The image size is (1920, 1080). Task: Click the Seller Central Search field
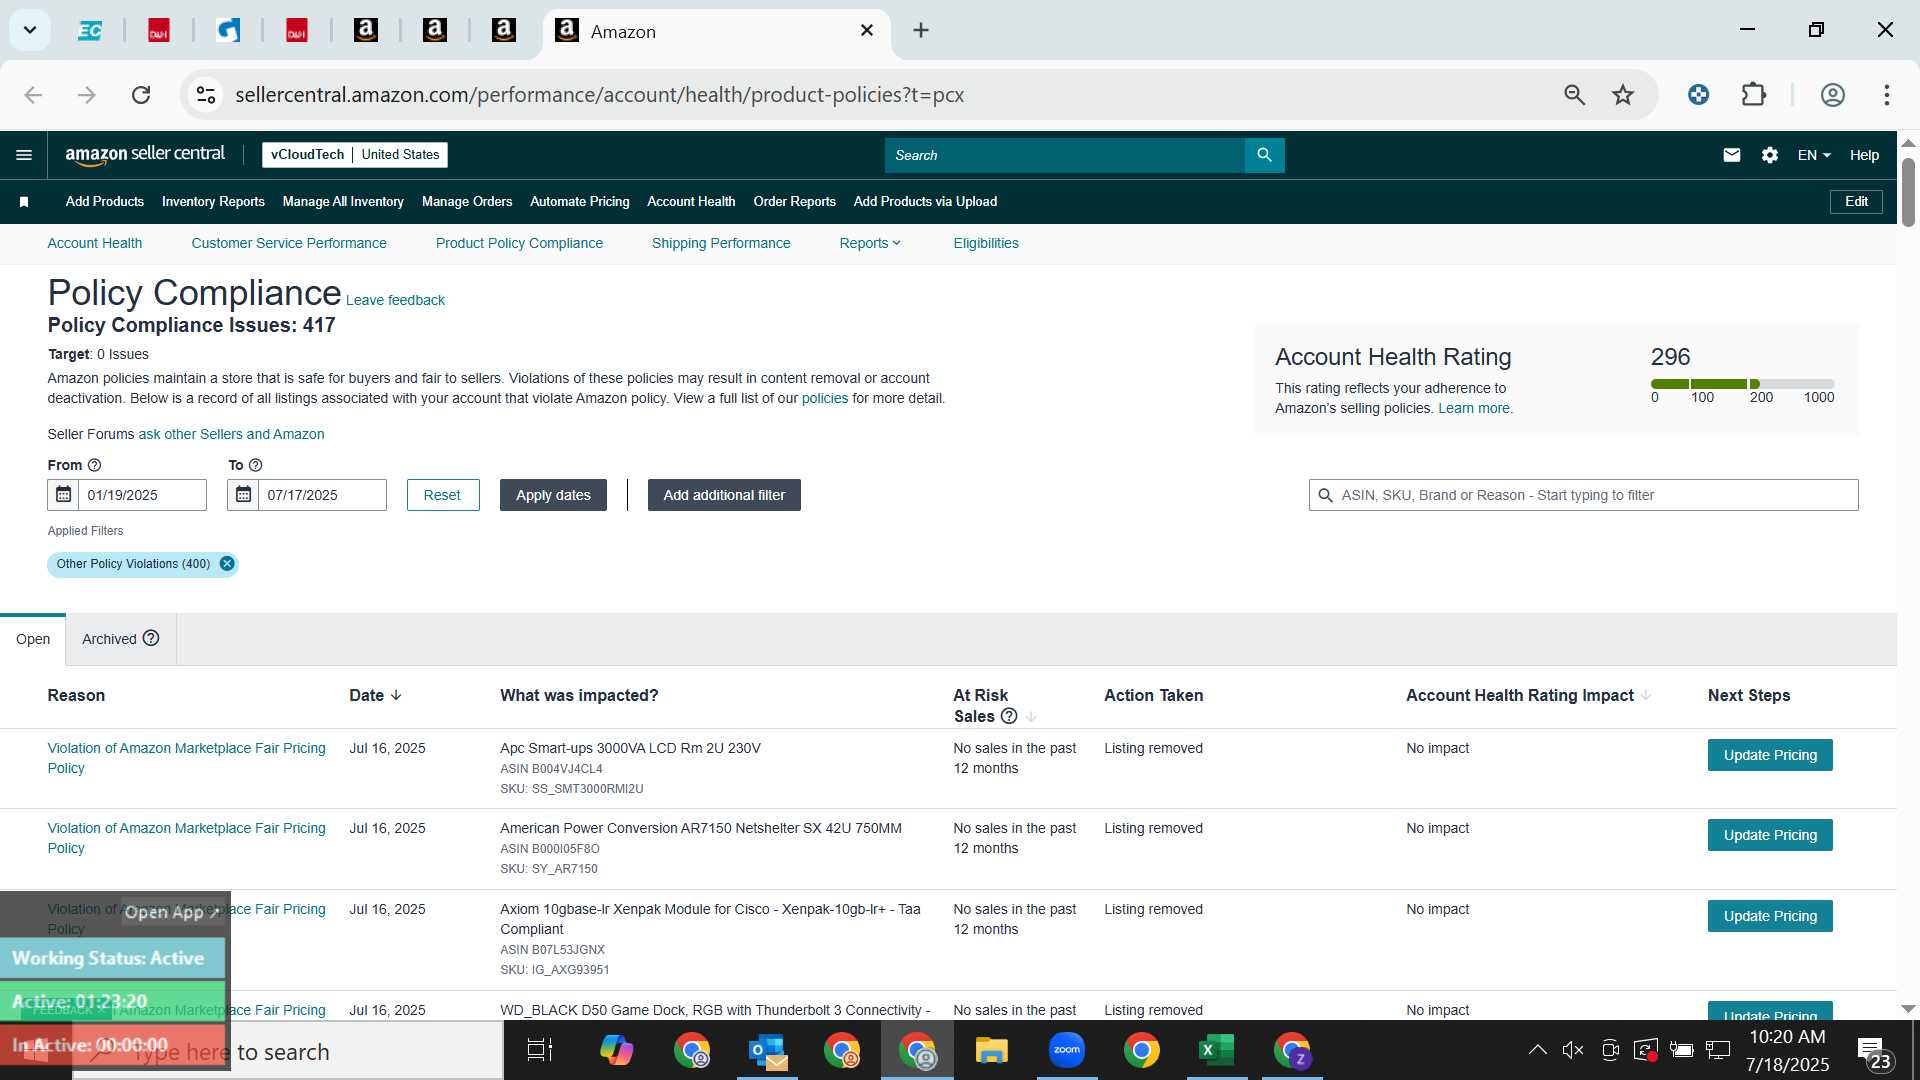click(x=1065, y=155)
